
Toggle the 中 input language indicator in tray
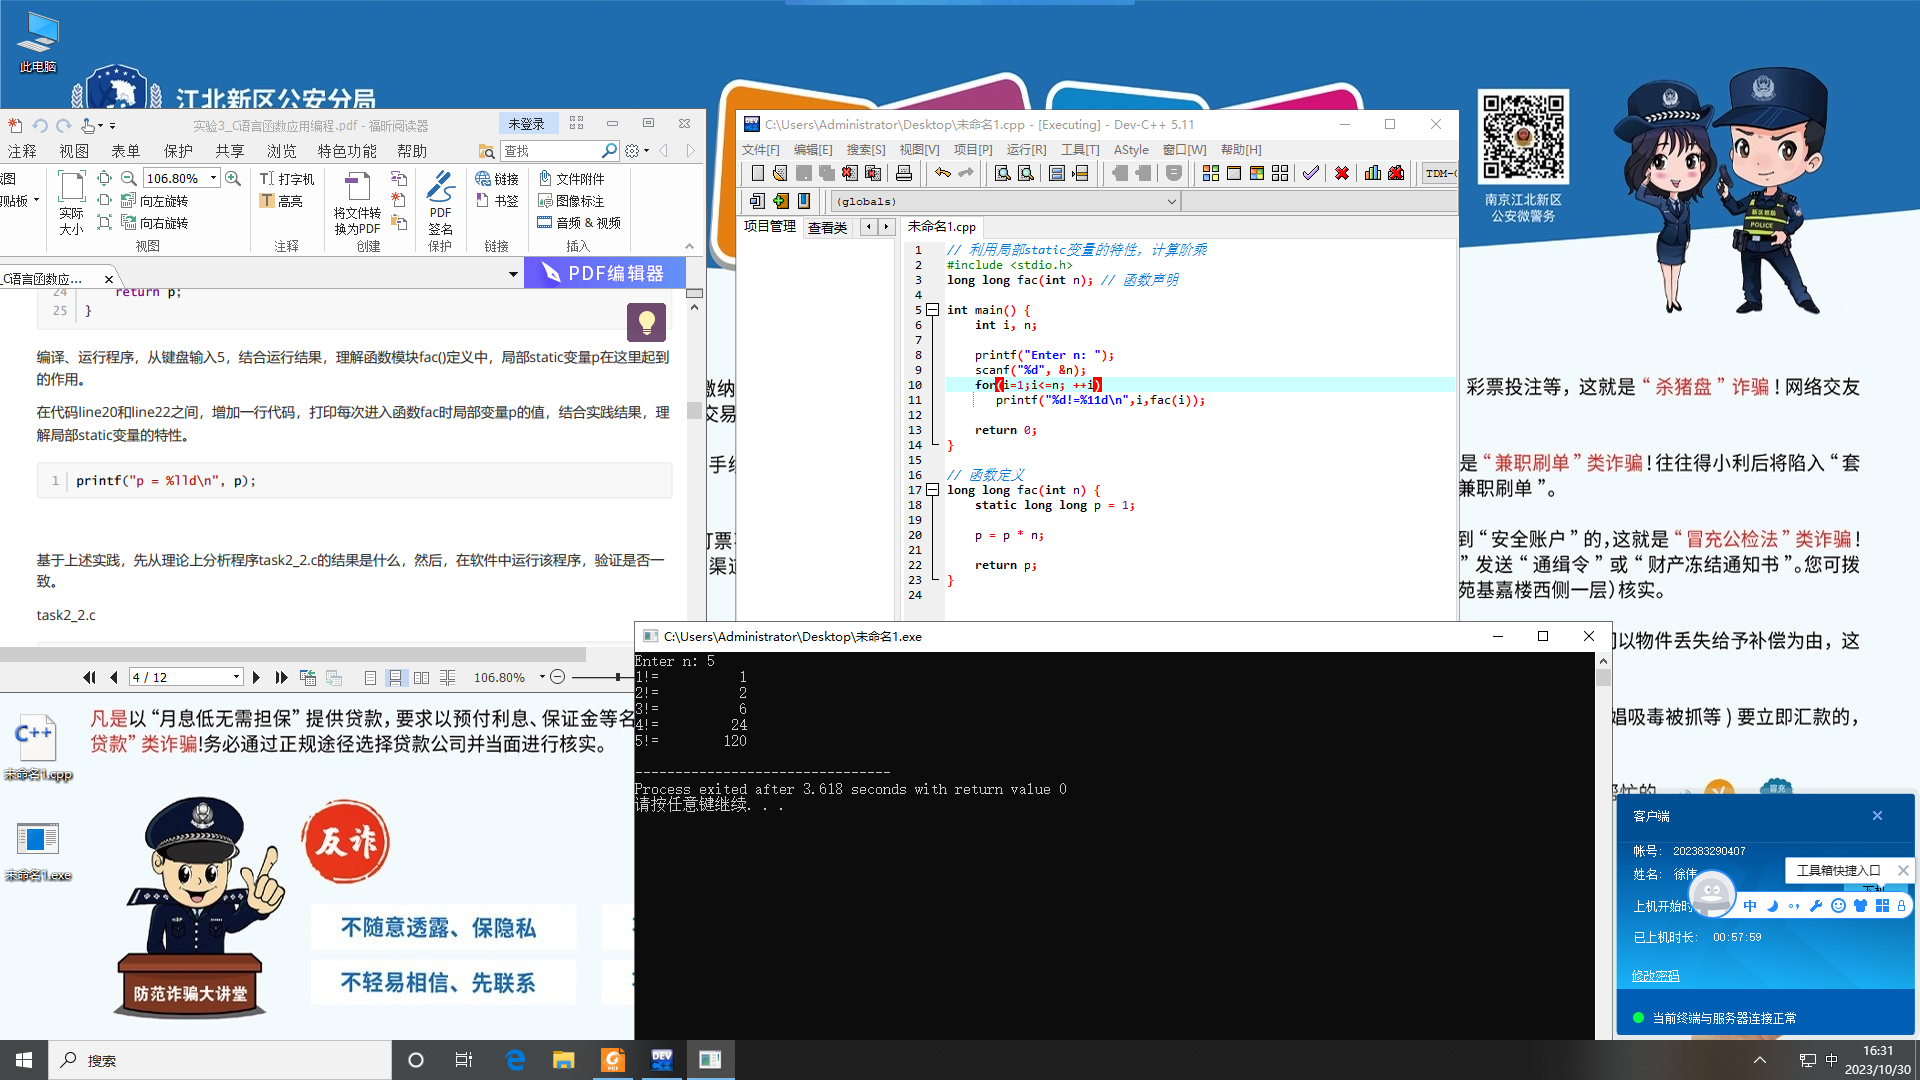pos(1831,1060)
